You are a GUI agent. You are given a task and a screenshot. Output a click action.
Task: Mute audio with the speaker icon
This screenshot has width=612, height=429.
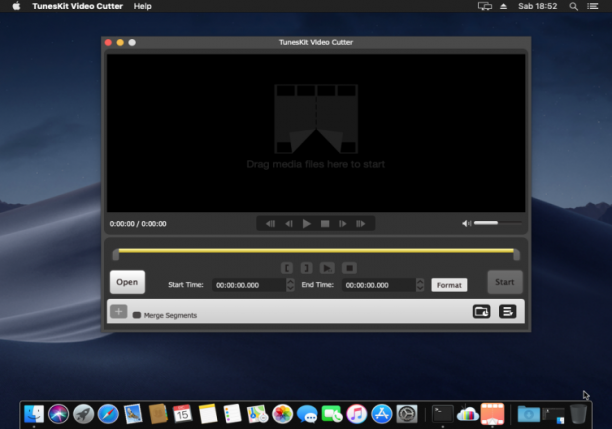(466, 223)
